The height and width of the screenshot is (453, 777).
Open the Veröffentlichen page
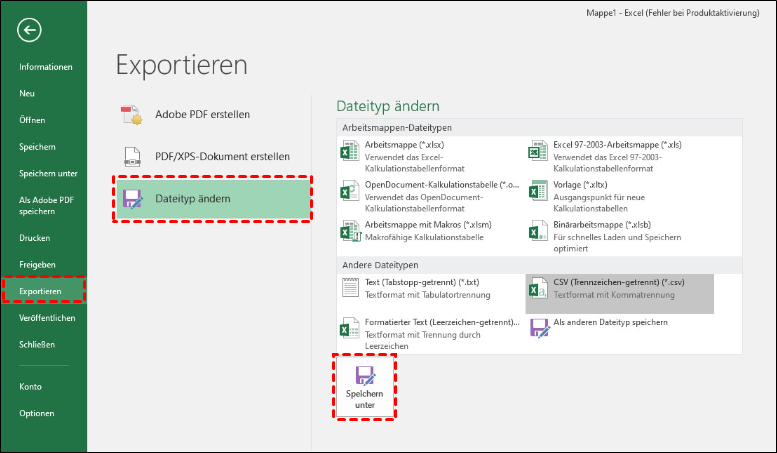(x=47, y=318)
